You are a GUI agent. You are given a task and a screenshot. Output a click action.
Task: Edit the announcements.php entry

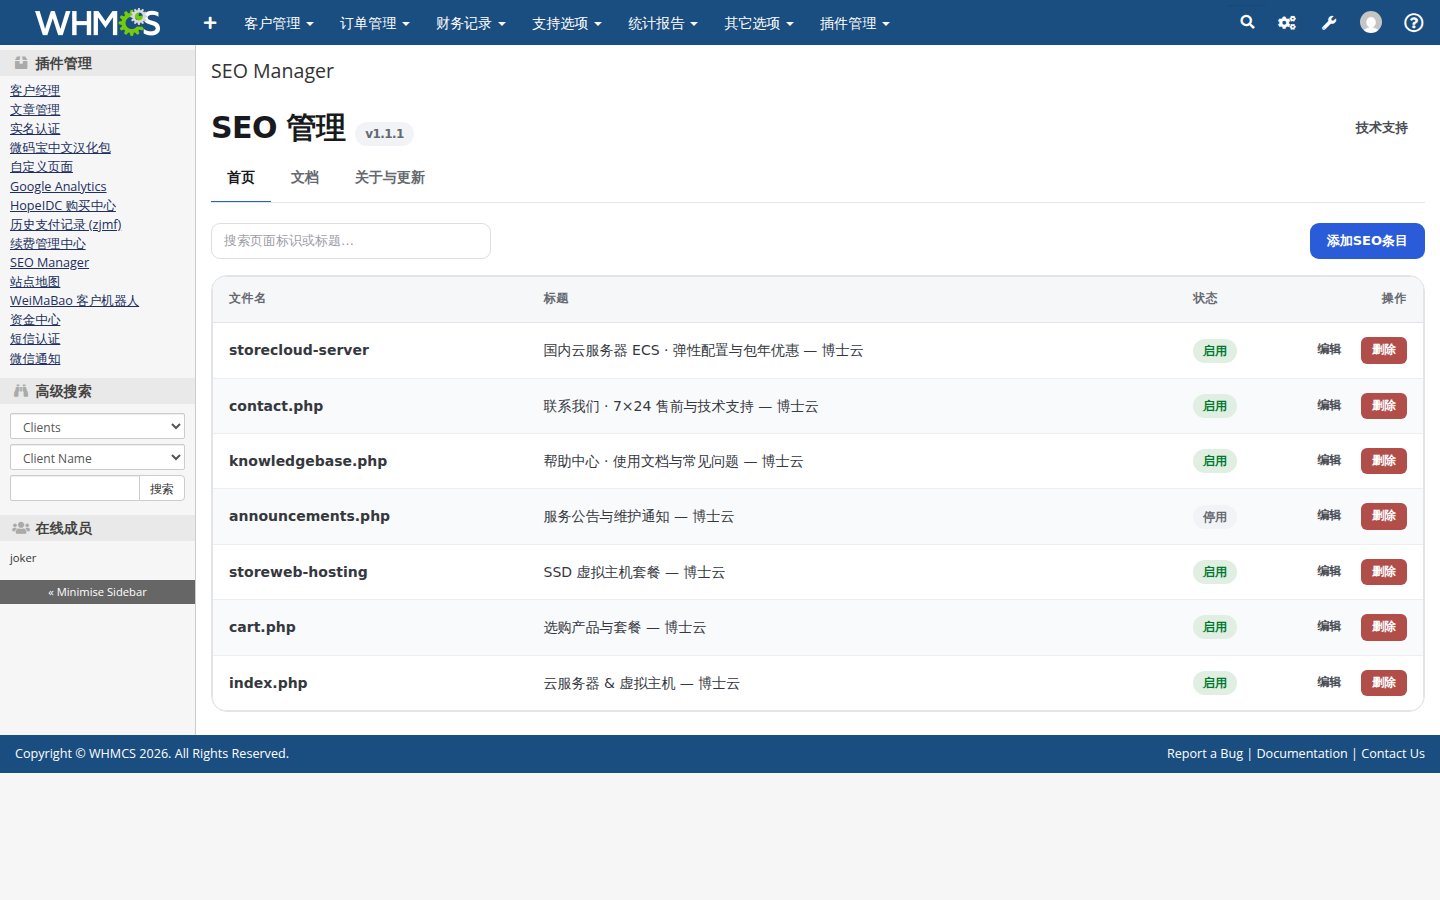(x=1329, y=515)
